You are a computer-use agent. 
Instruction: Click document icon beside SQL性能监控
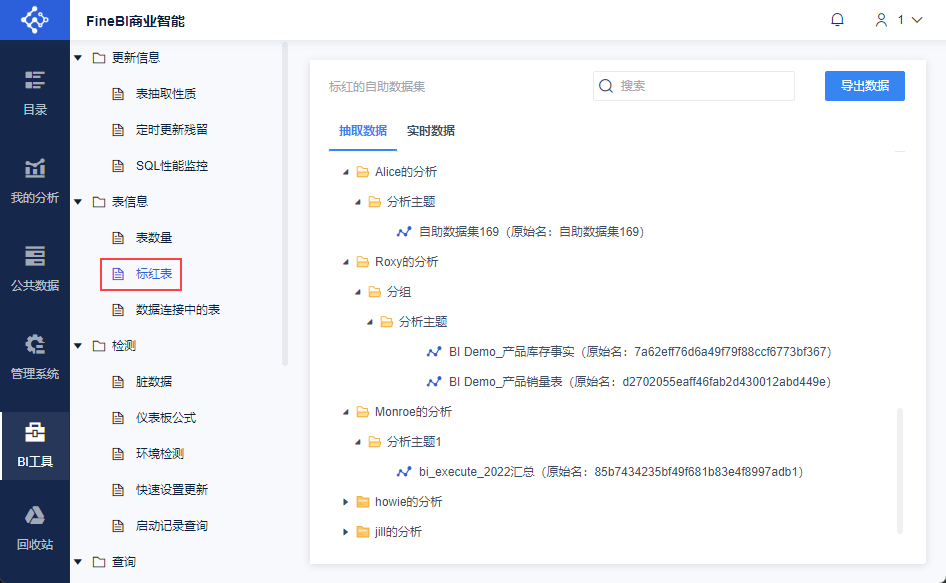(118, 166)
